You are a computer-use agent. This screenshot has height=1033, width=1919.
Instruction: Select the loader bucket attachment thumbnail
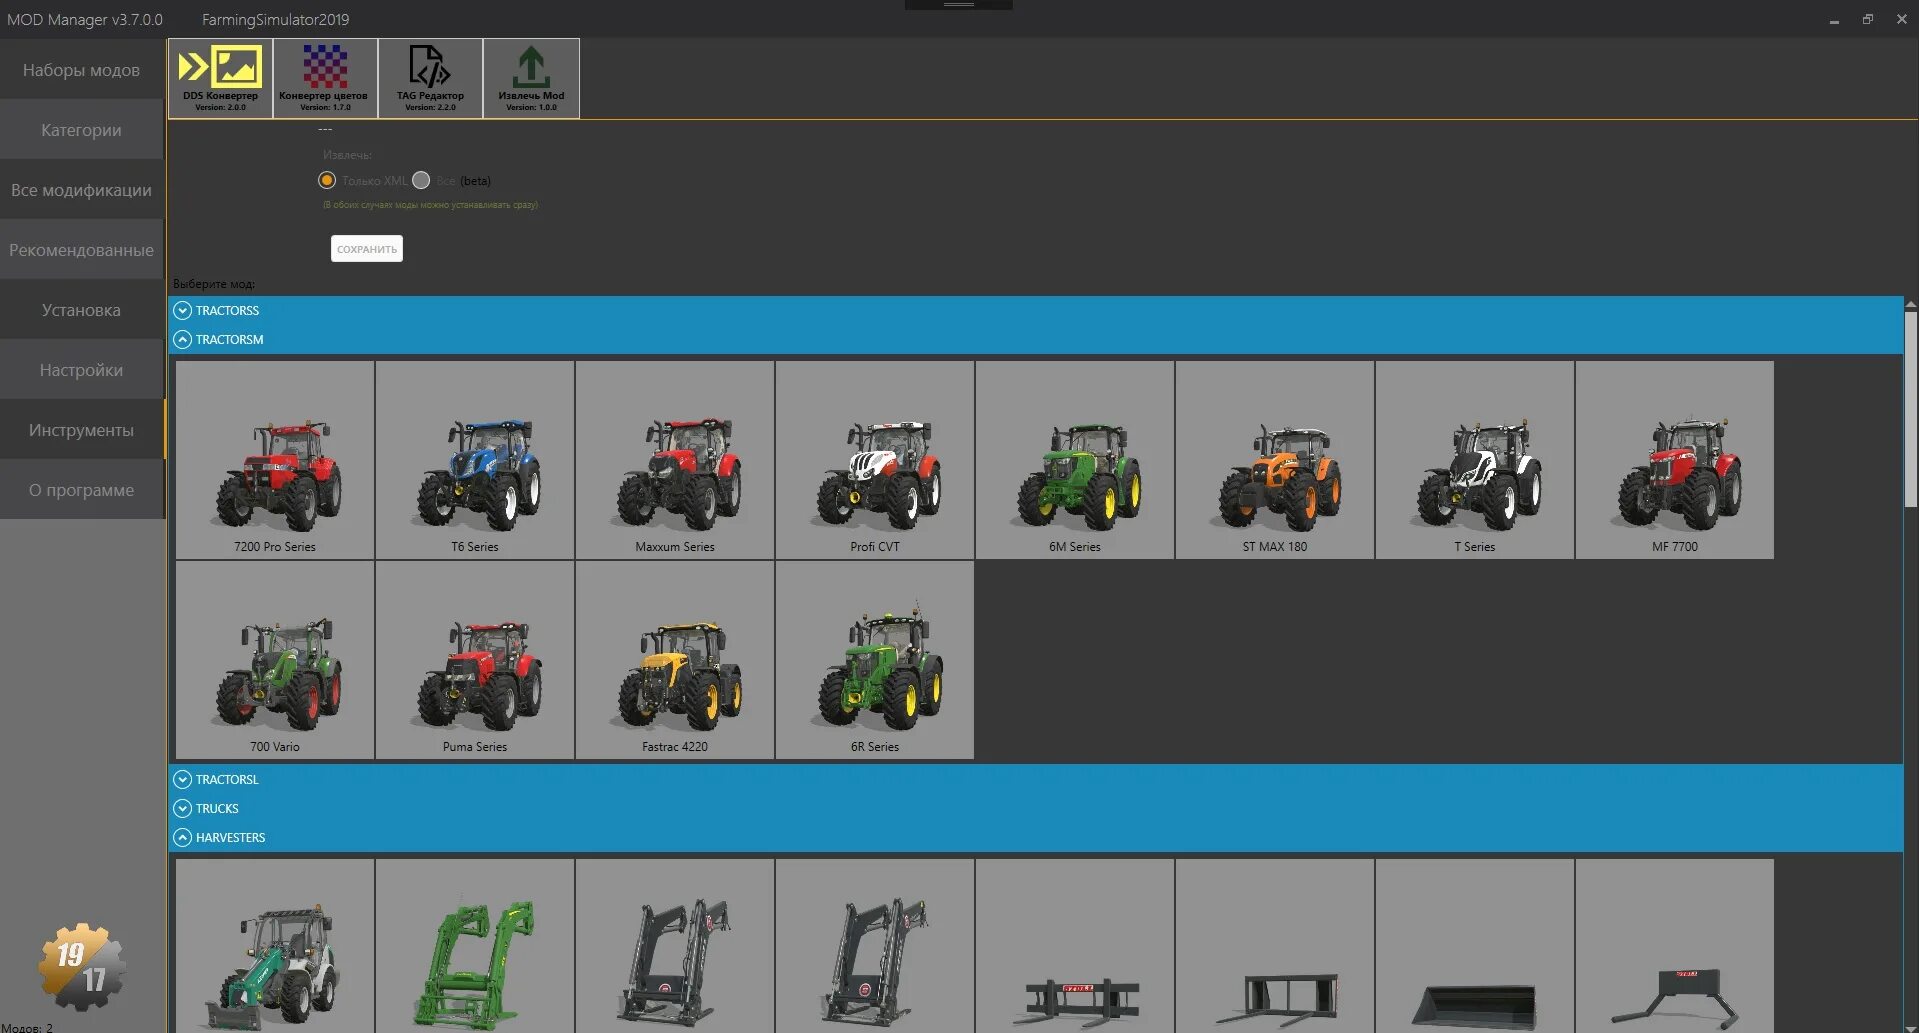coord(1475,946)
